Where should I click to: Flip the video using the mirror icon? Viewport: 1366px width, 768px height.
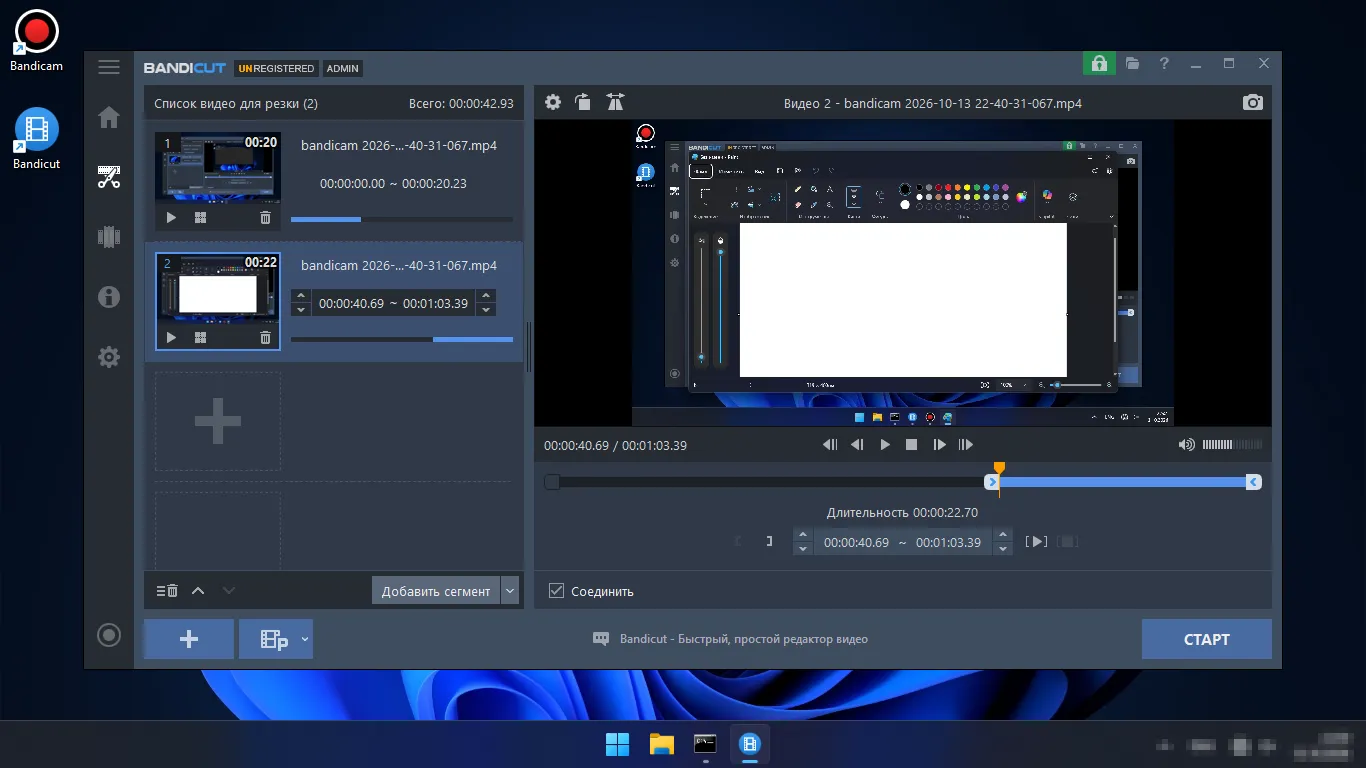pos(615,102)
